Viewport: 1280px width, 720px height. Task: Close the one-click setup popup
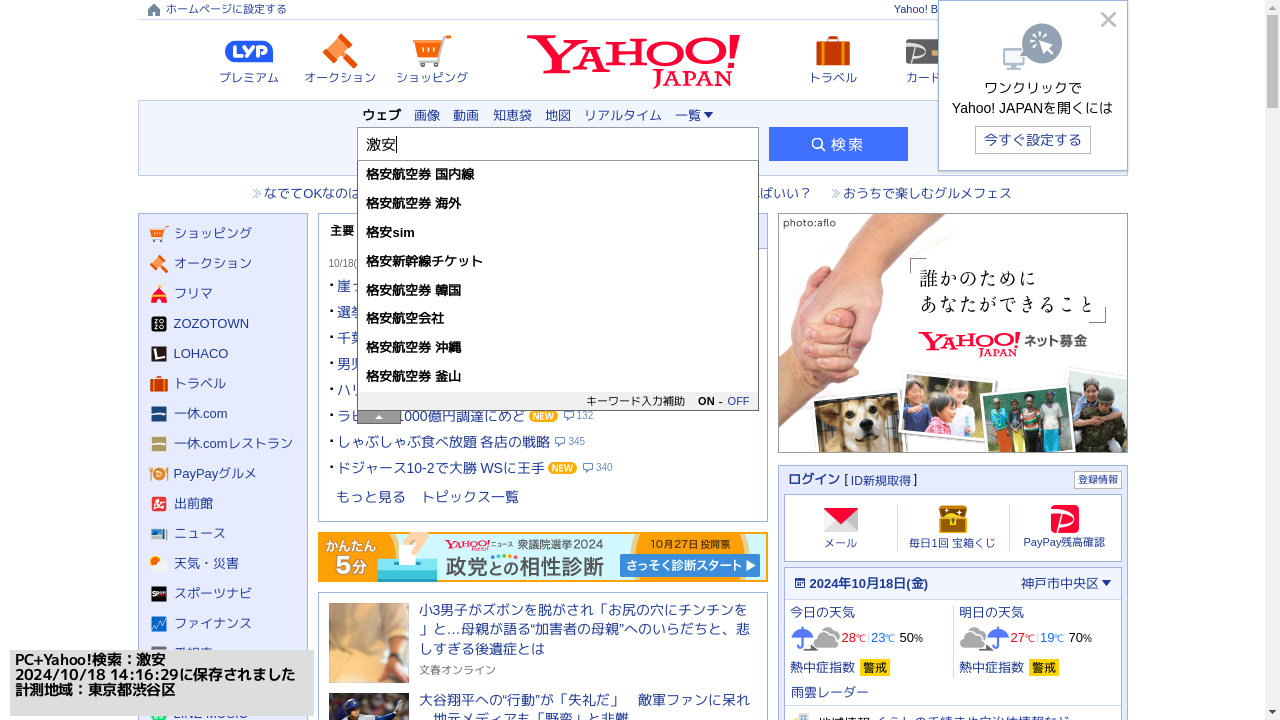(1108, 19)
